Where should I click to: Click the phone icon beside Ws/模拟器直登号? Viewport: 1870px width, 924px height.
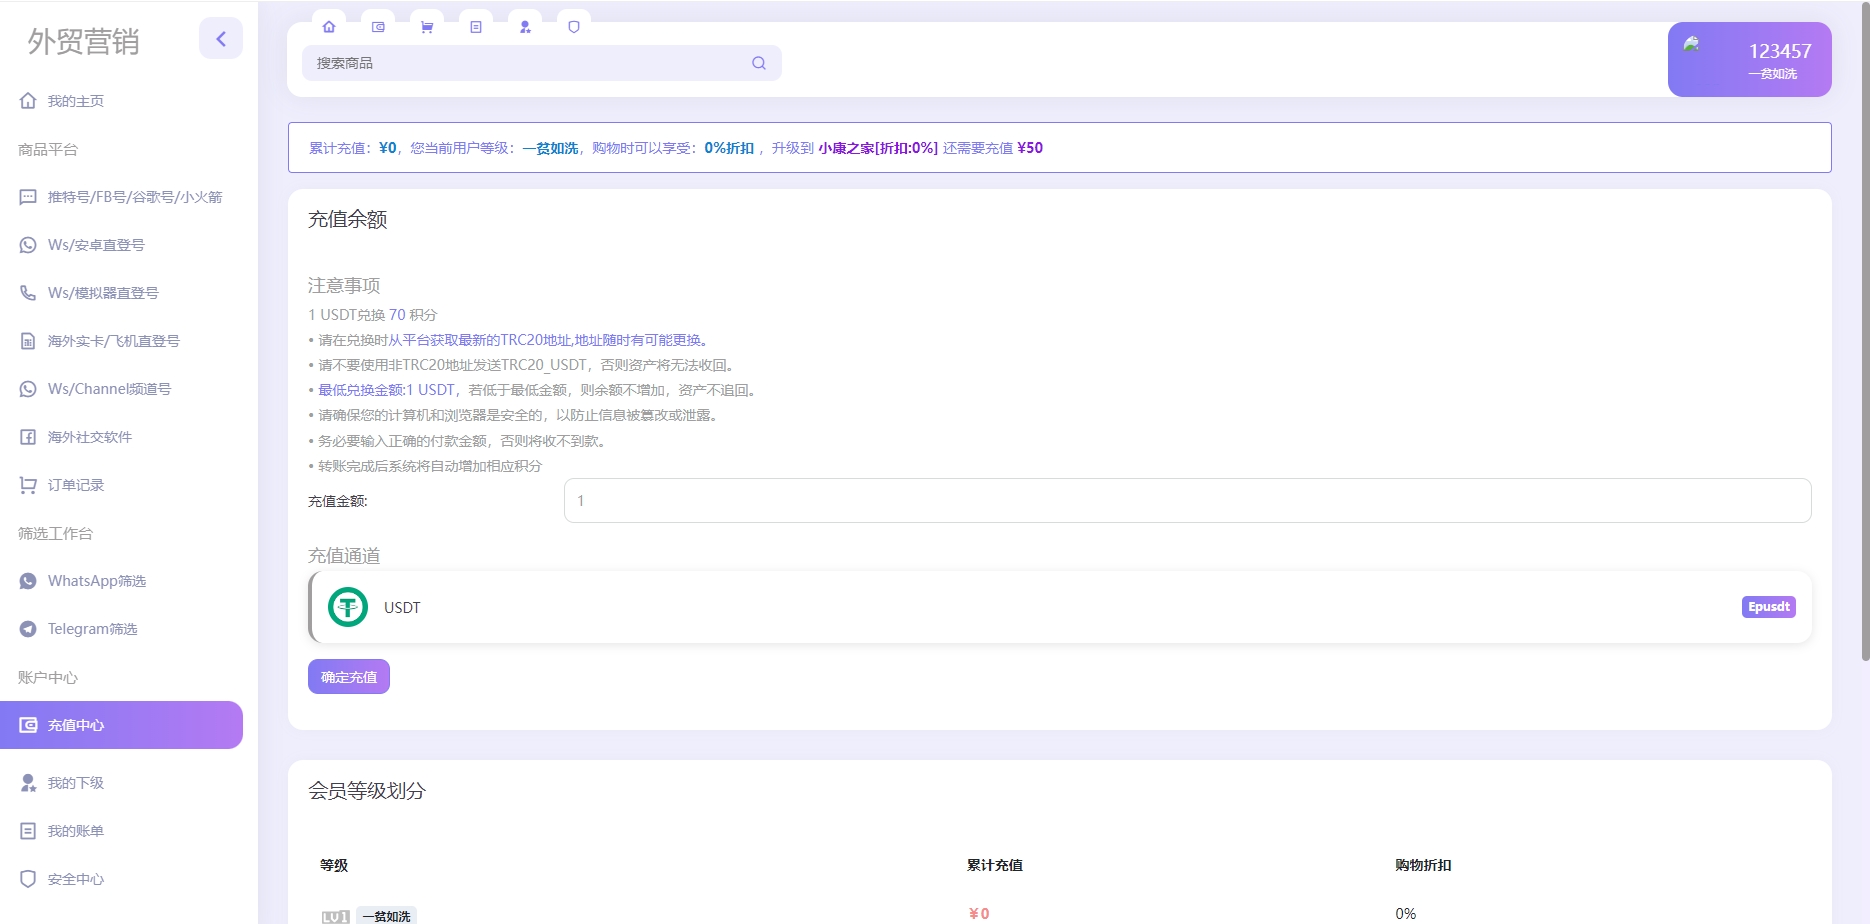tap(28, 293)
